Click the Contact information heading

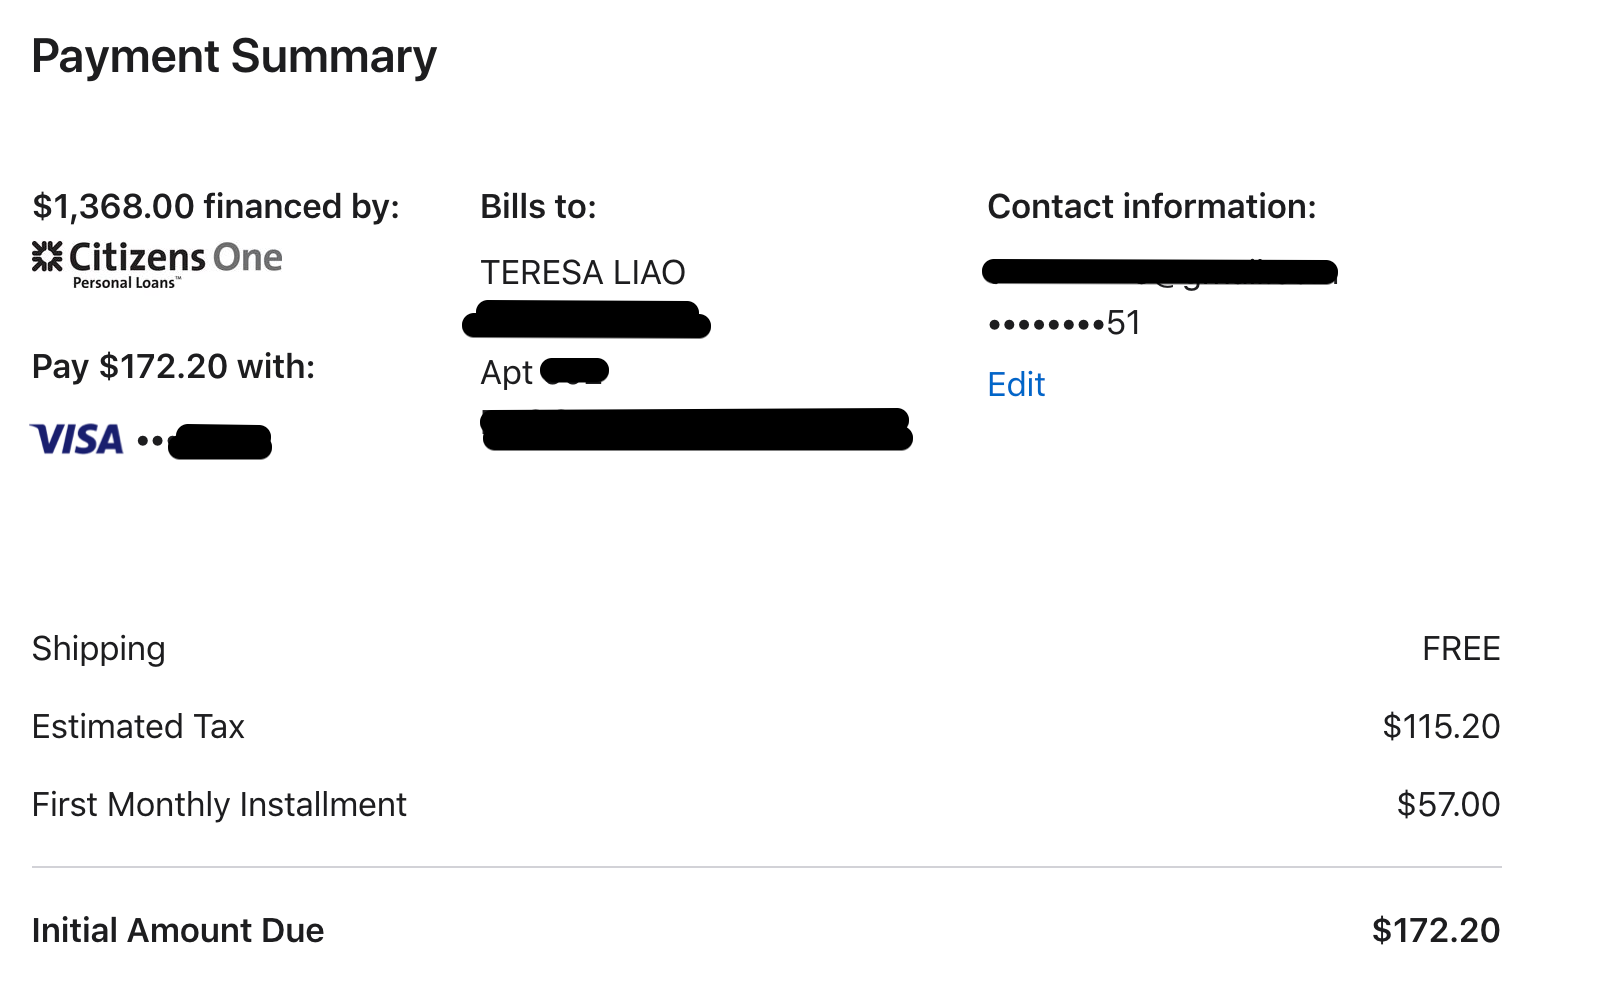(x=1152, y=206)
